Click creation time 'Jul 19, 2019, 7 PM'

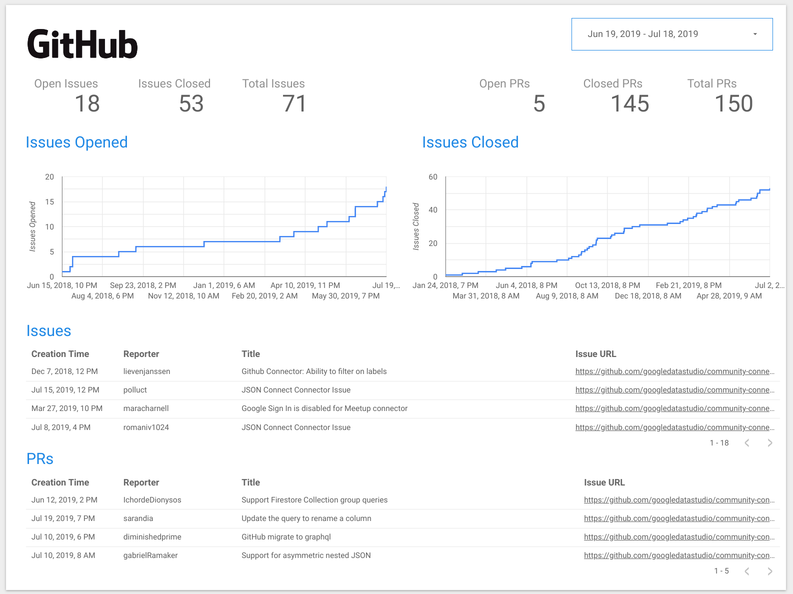tap(63, 519)
